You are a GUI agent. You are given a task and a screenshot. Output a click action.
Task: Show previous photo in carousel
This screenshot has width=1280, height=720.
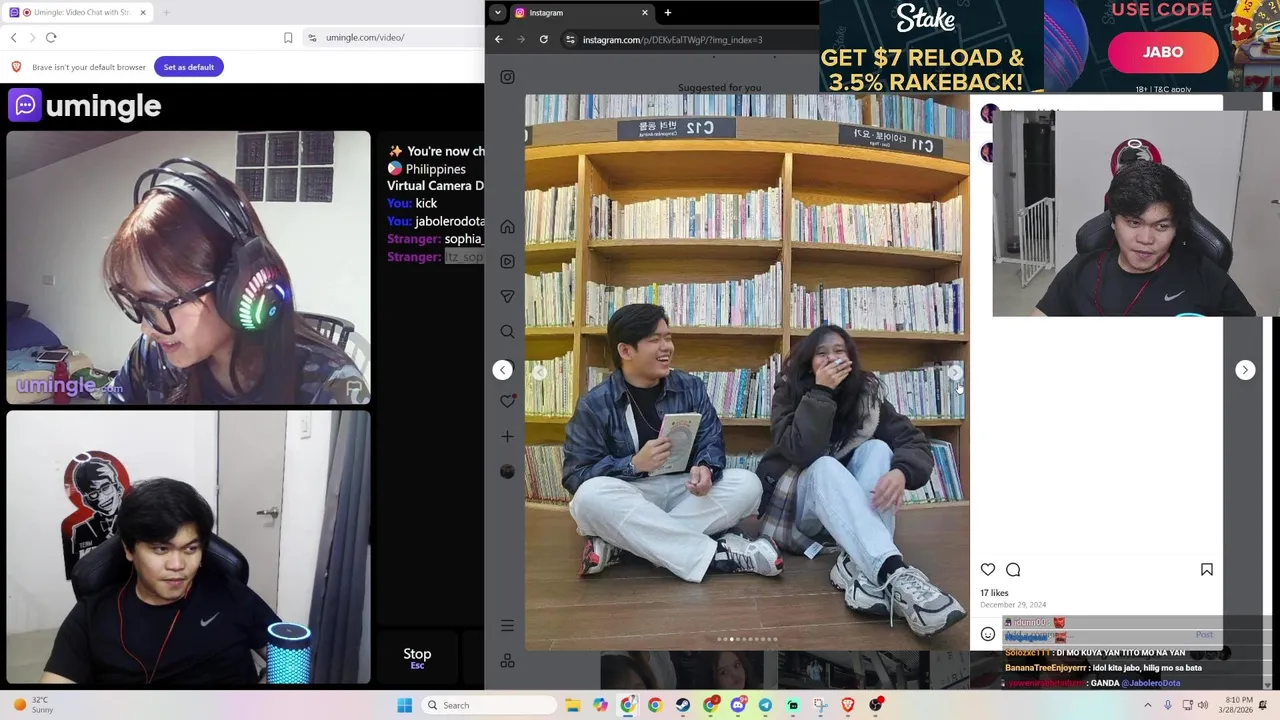[539, 373]
